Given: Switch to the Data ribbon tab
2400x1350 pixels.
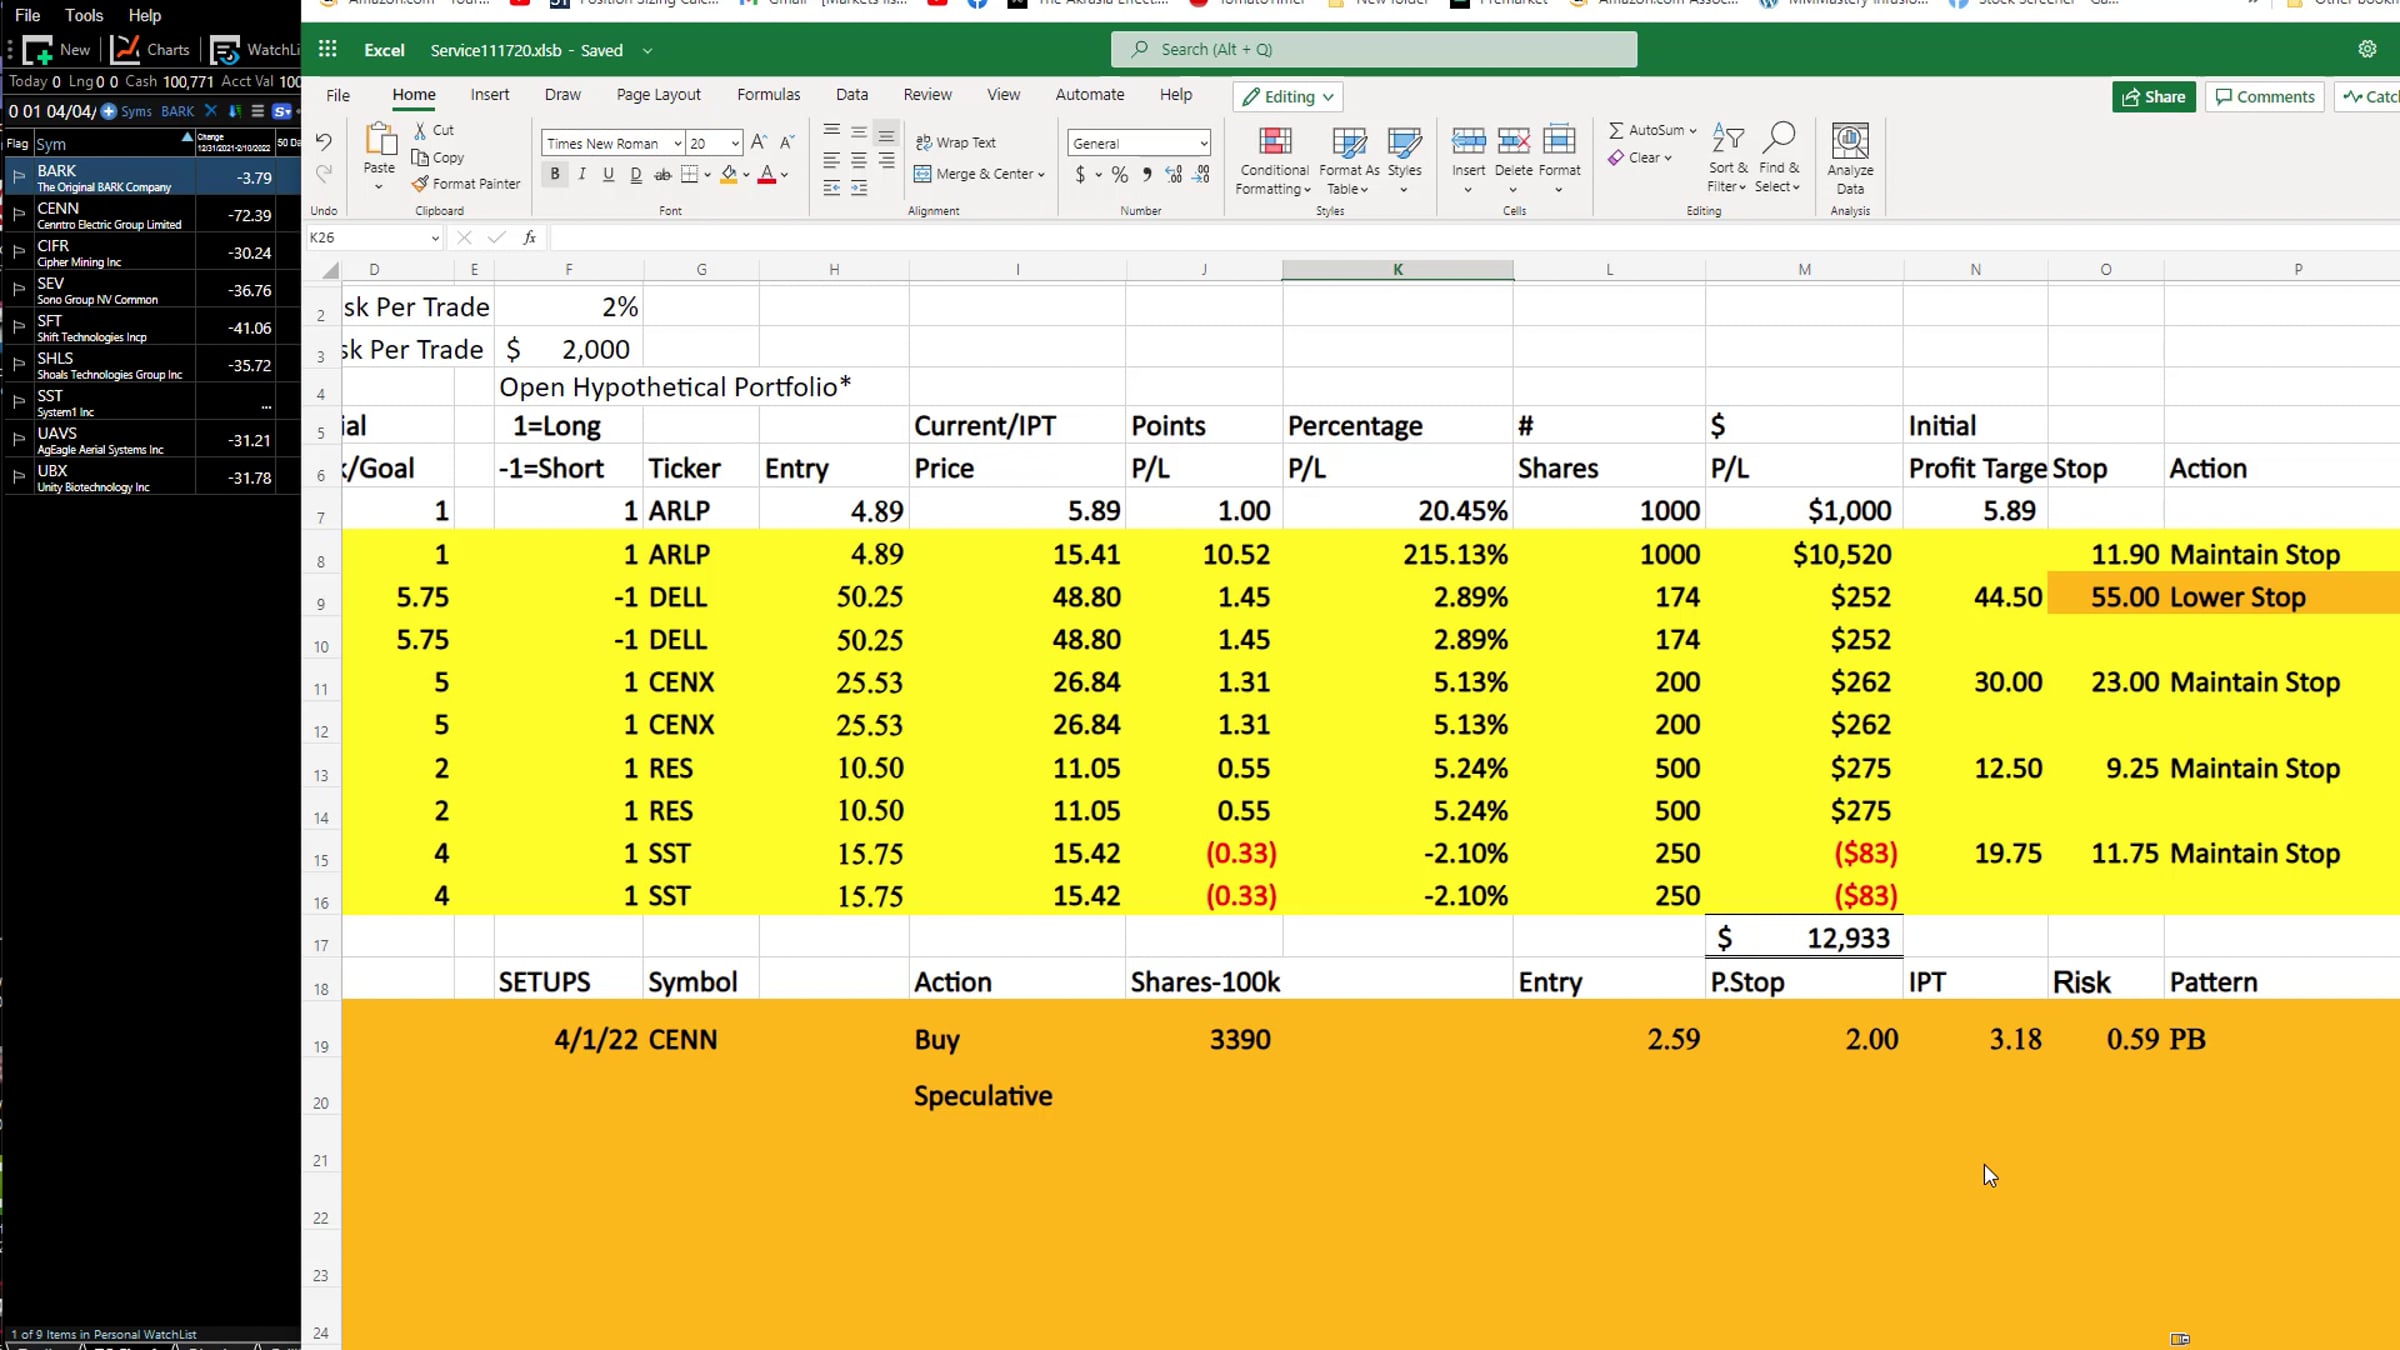Looking at the screenshot, I should coord(852,95).
